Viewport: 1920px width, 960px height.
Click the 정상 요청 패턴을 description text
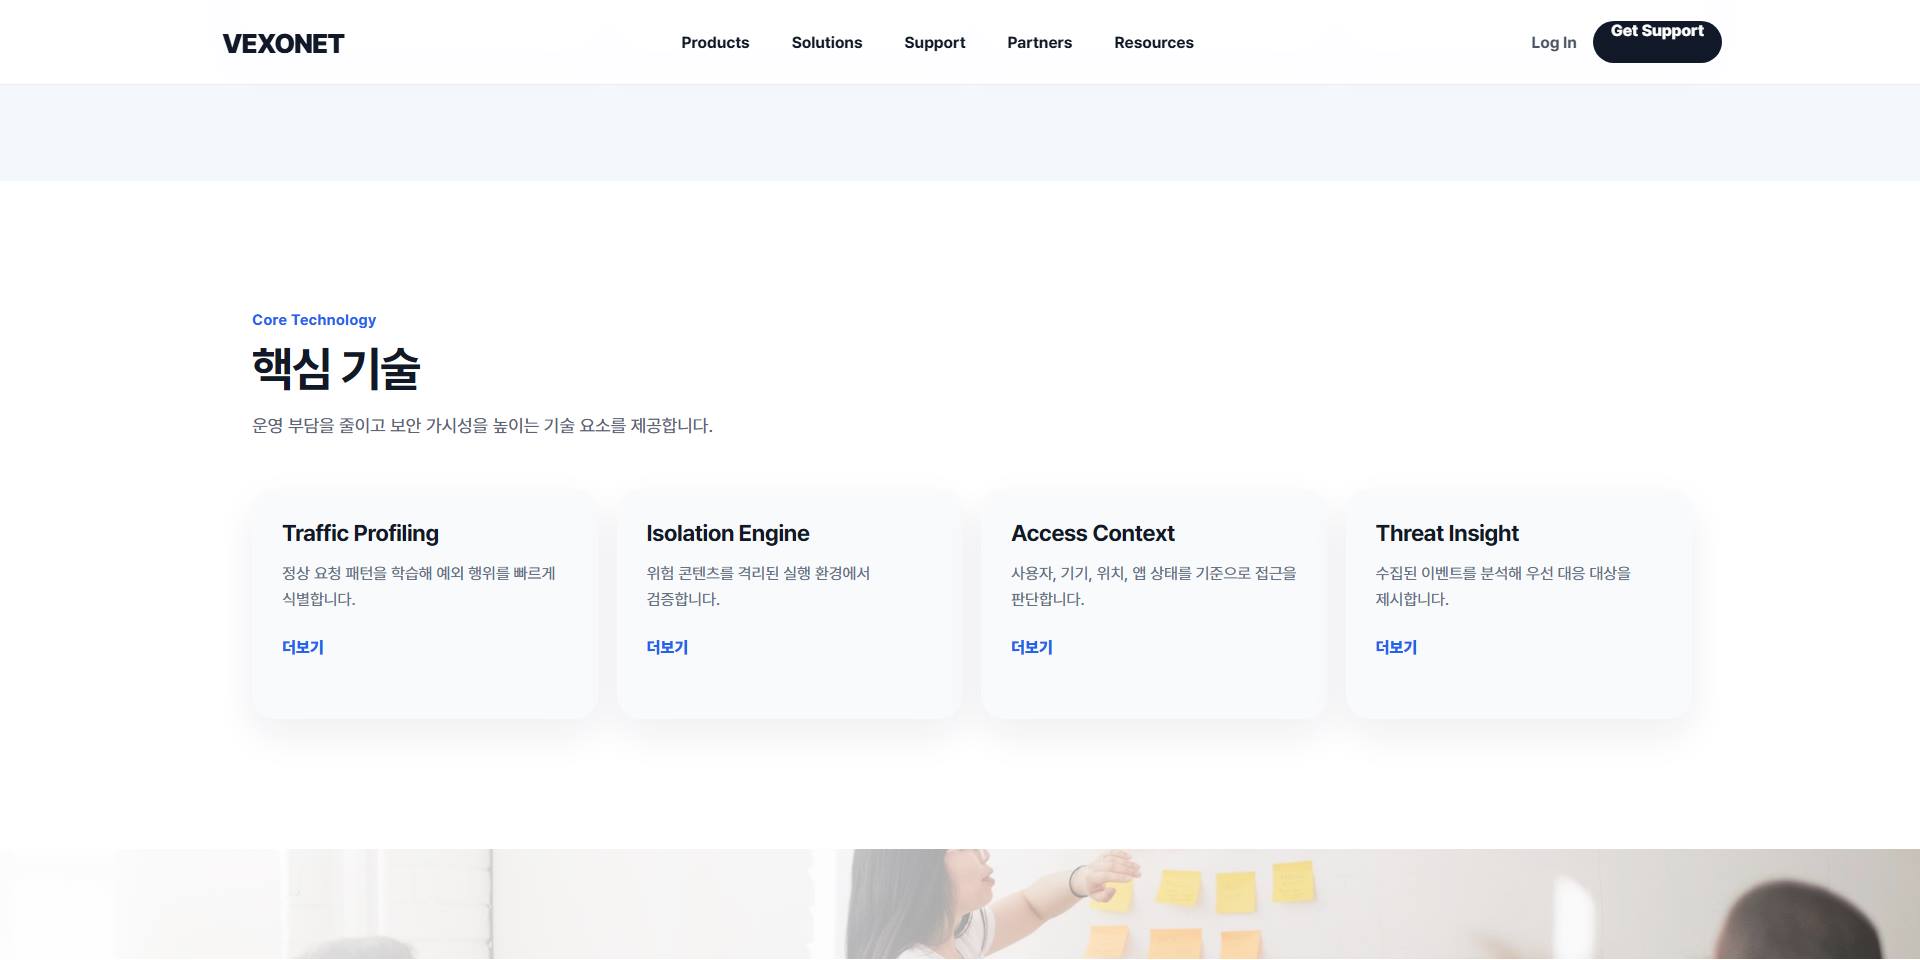419,586
